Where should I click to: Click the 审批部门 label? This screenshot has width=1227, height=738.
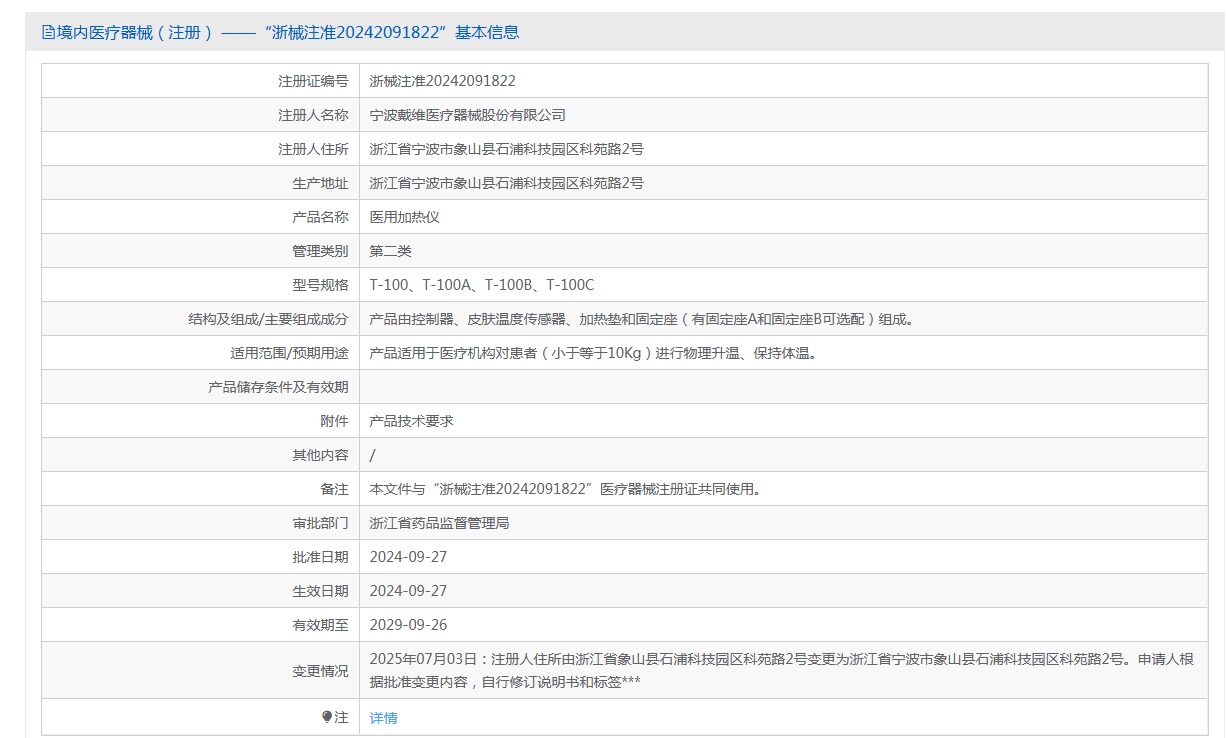tap(320, 523)
